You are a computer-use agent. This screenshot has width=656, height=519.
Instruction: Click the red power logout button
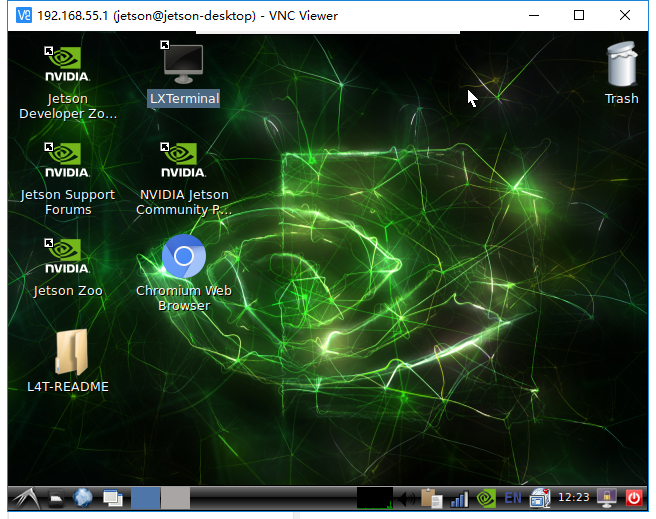pos(634,498)
